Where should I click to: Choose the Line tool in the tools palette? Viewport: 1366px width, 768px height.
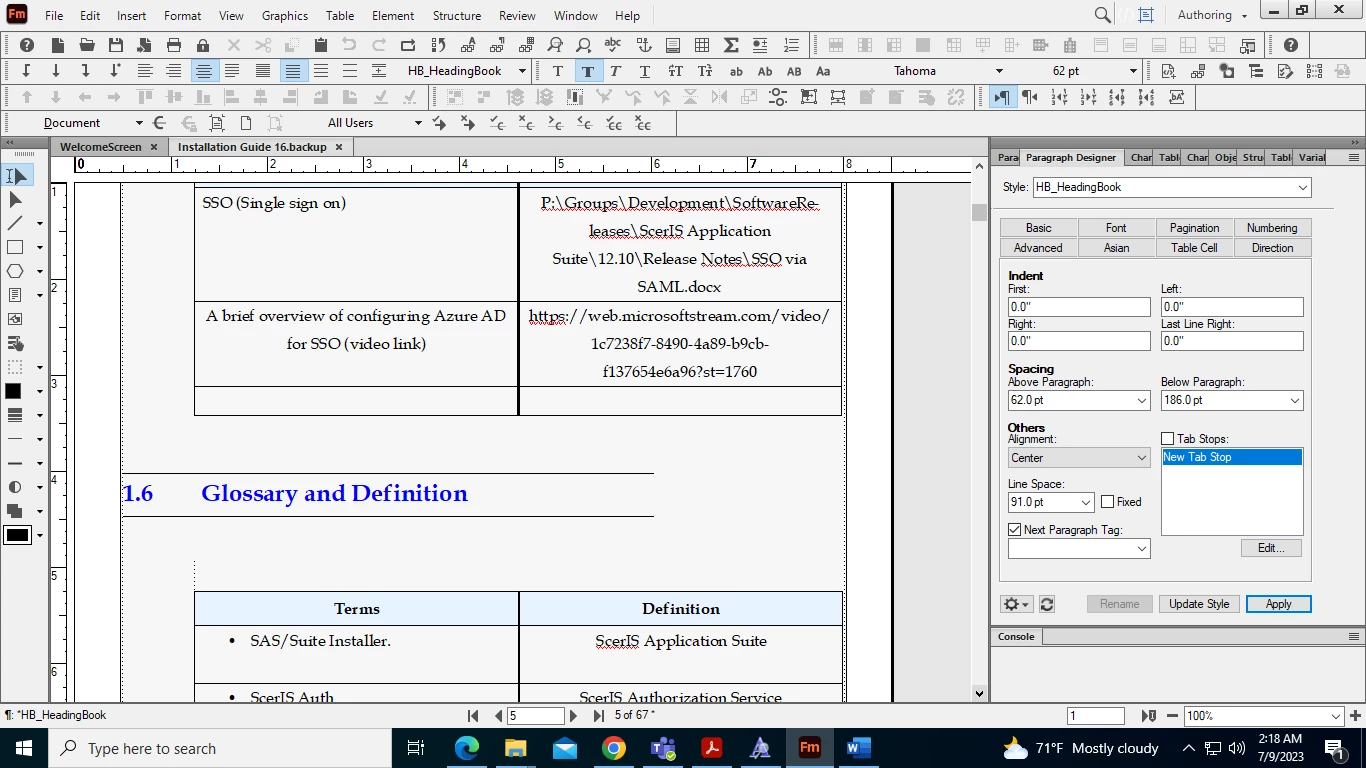click(x=15, y=223)
